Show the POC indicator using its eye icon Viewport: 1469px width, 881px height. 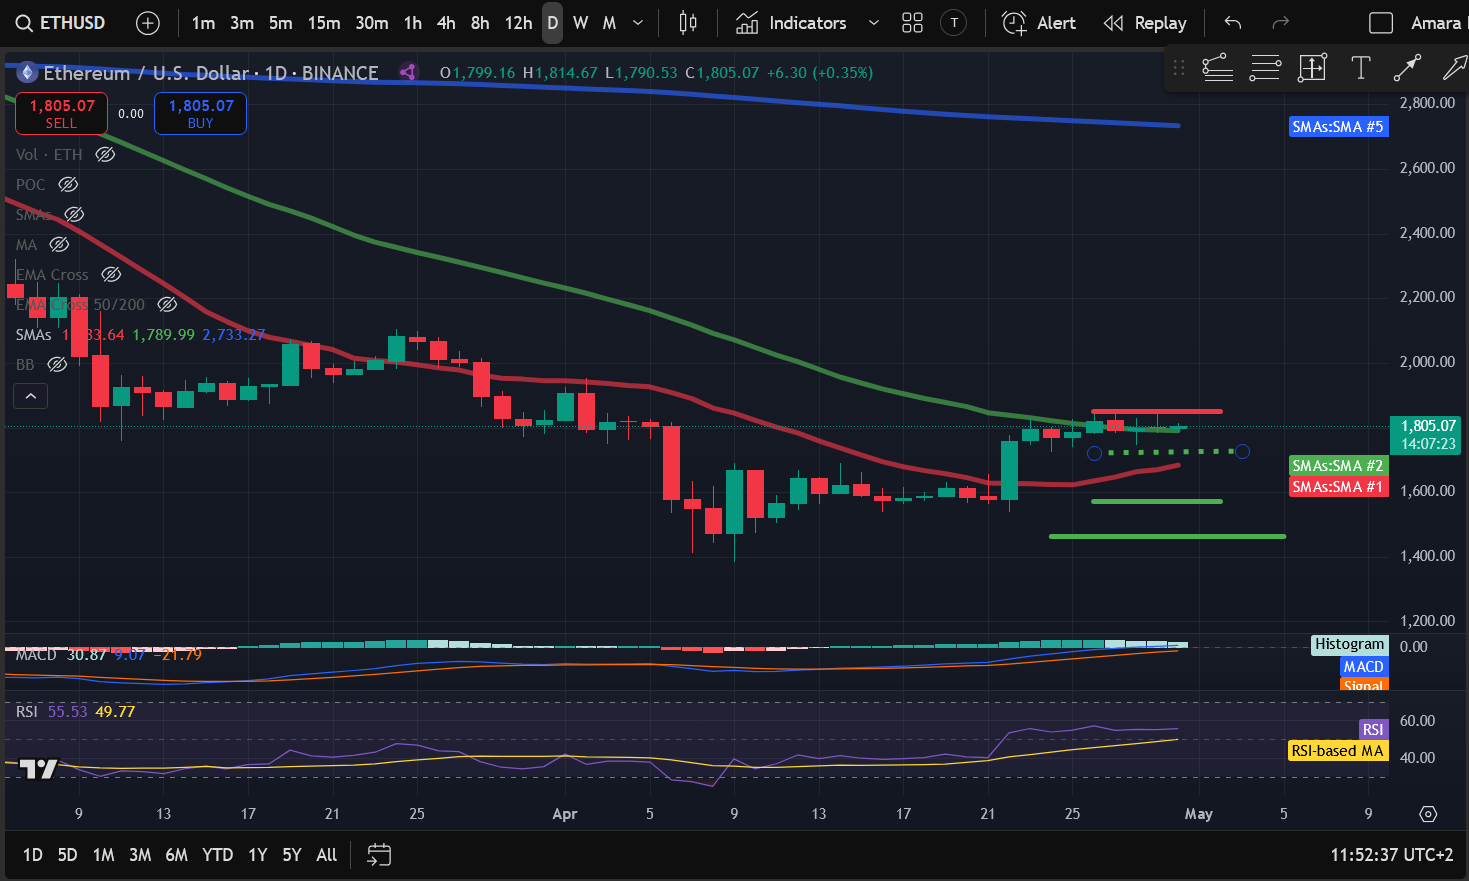click(68, 184)
